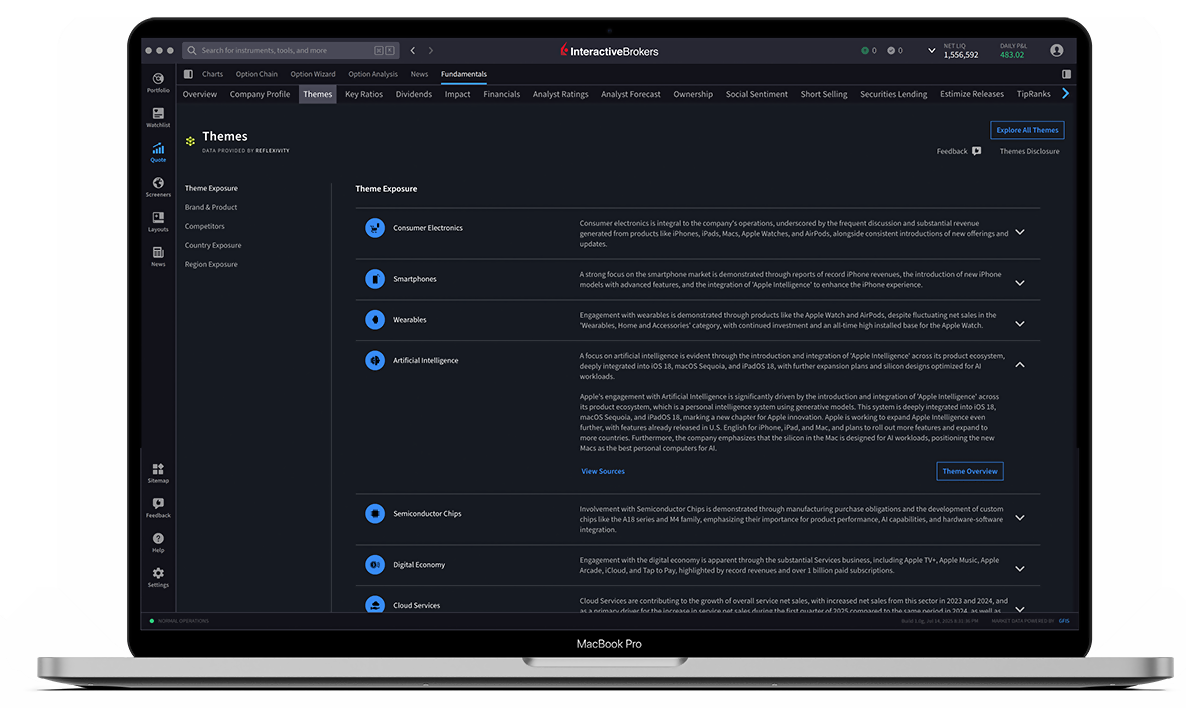Open News in the left sidebar

point(158,256)
